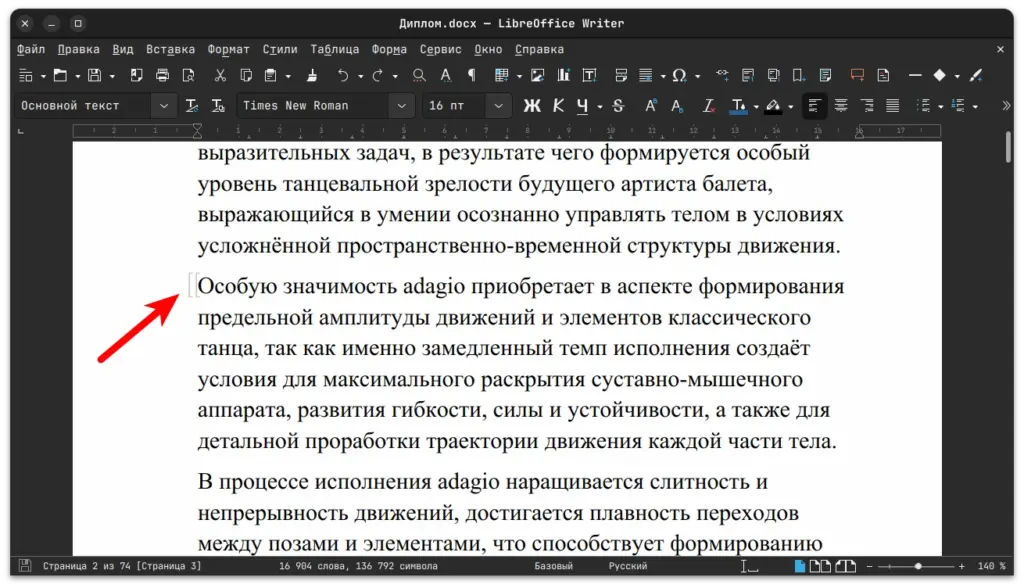Insert a chart
This screenshot has width=1024, height=588.
click(563, 75)
